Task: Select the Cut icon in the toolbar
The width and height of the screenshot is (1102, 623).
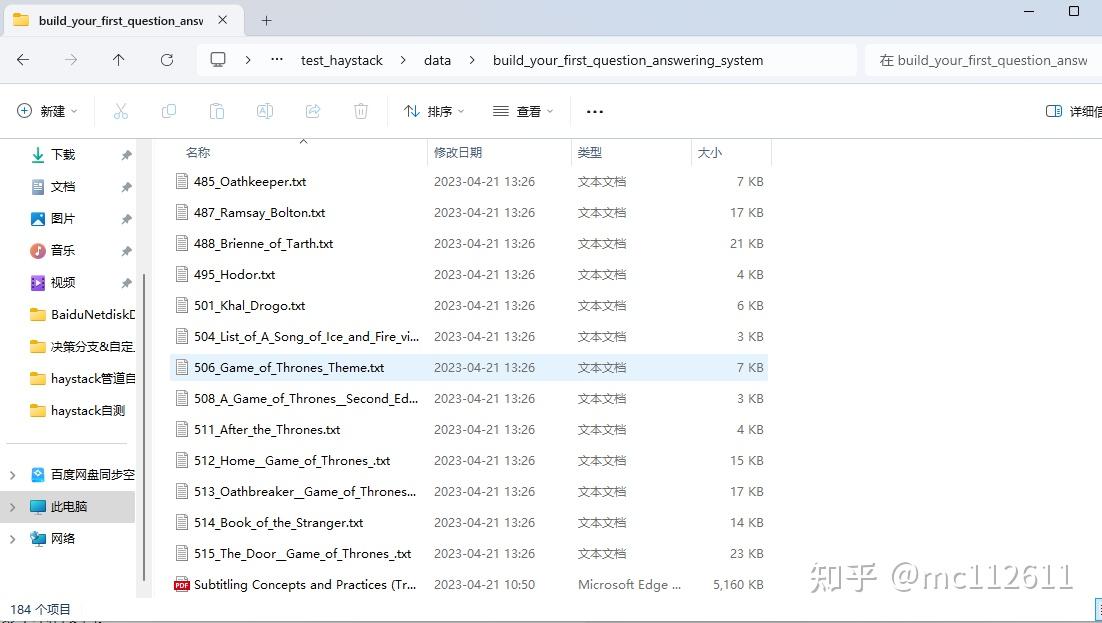Action: (x=121, y=111)
